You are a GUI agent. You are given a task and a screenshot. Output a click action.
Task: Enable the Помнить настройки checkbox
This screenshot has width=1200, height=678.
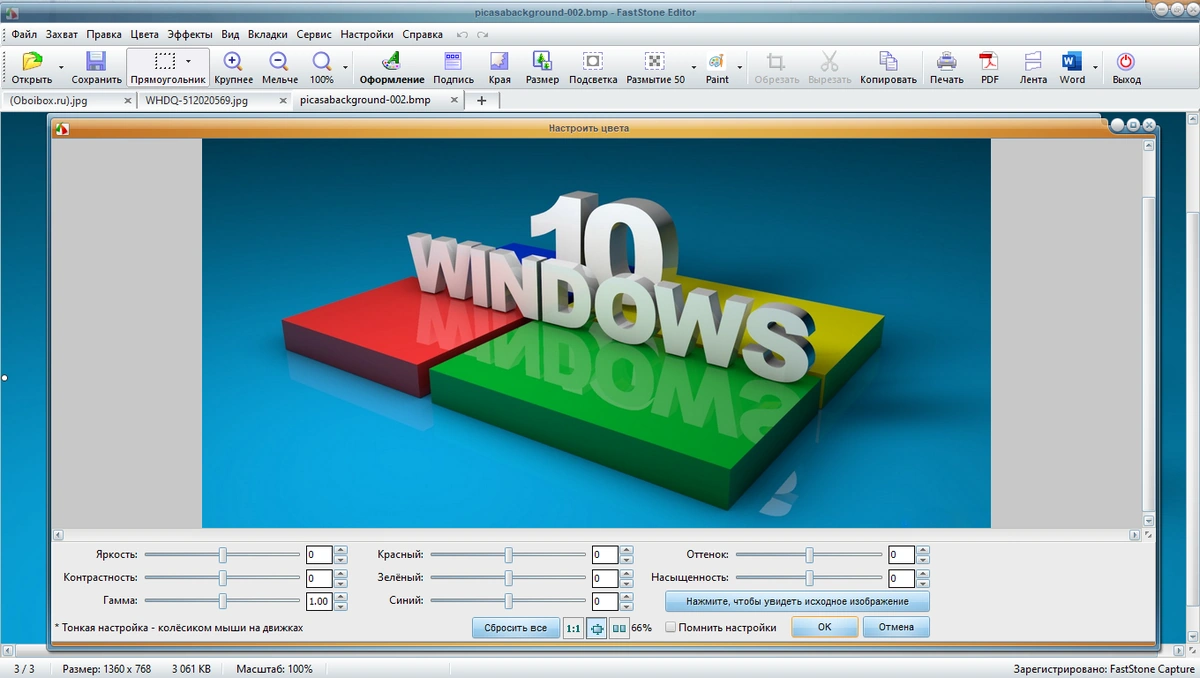click(x=671, y=628)
